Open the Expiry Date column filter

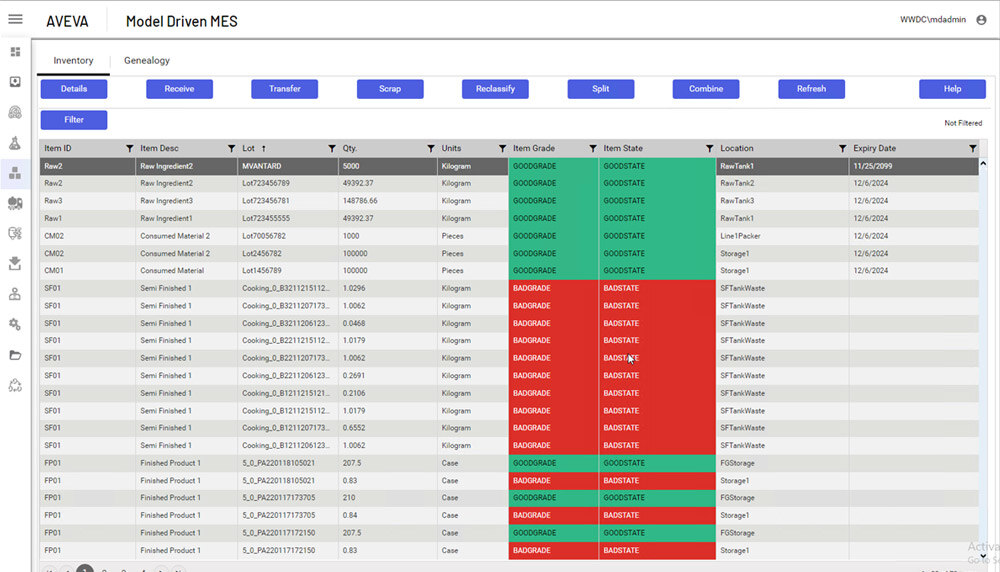(x=972, y=149)
